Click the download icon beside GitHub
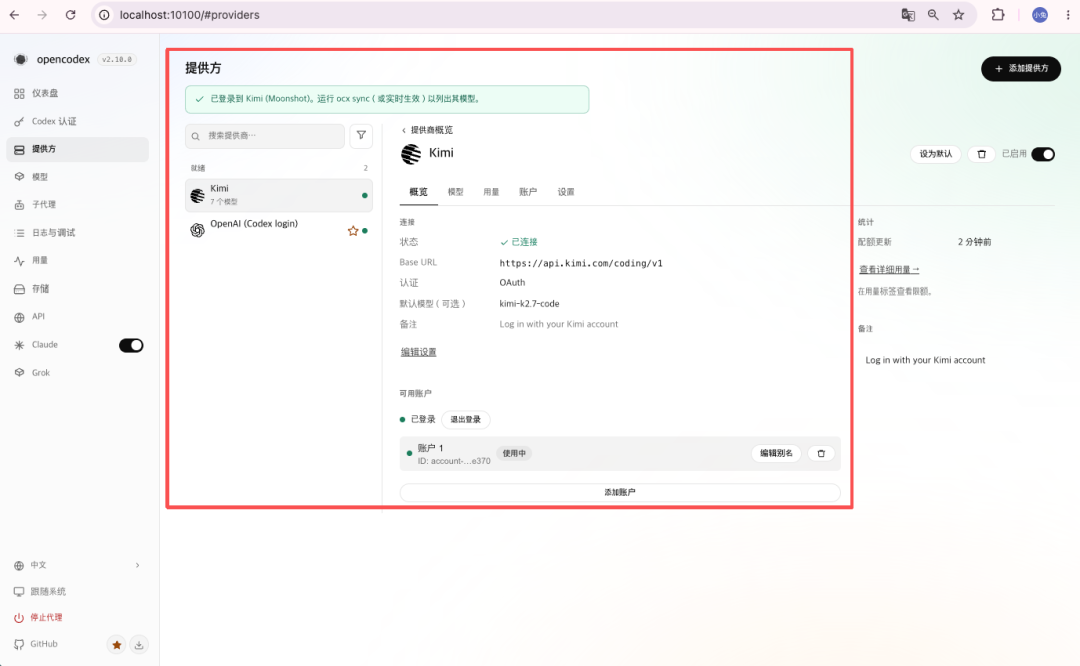The image size is (1080, 666). point(138,645)
